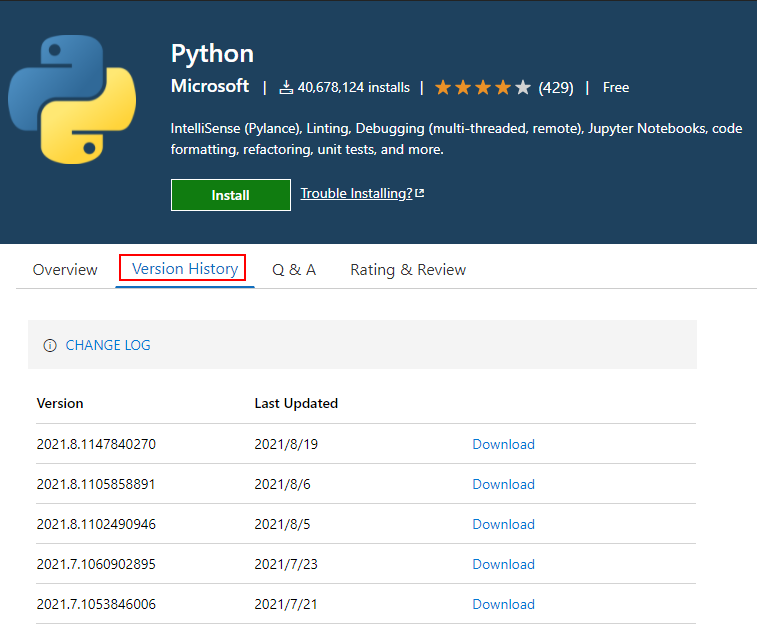Click the date 2021/7/21

pyautogui.click(x=286, y=604)
